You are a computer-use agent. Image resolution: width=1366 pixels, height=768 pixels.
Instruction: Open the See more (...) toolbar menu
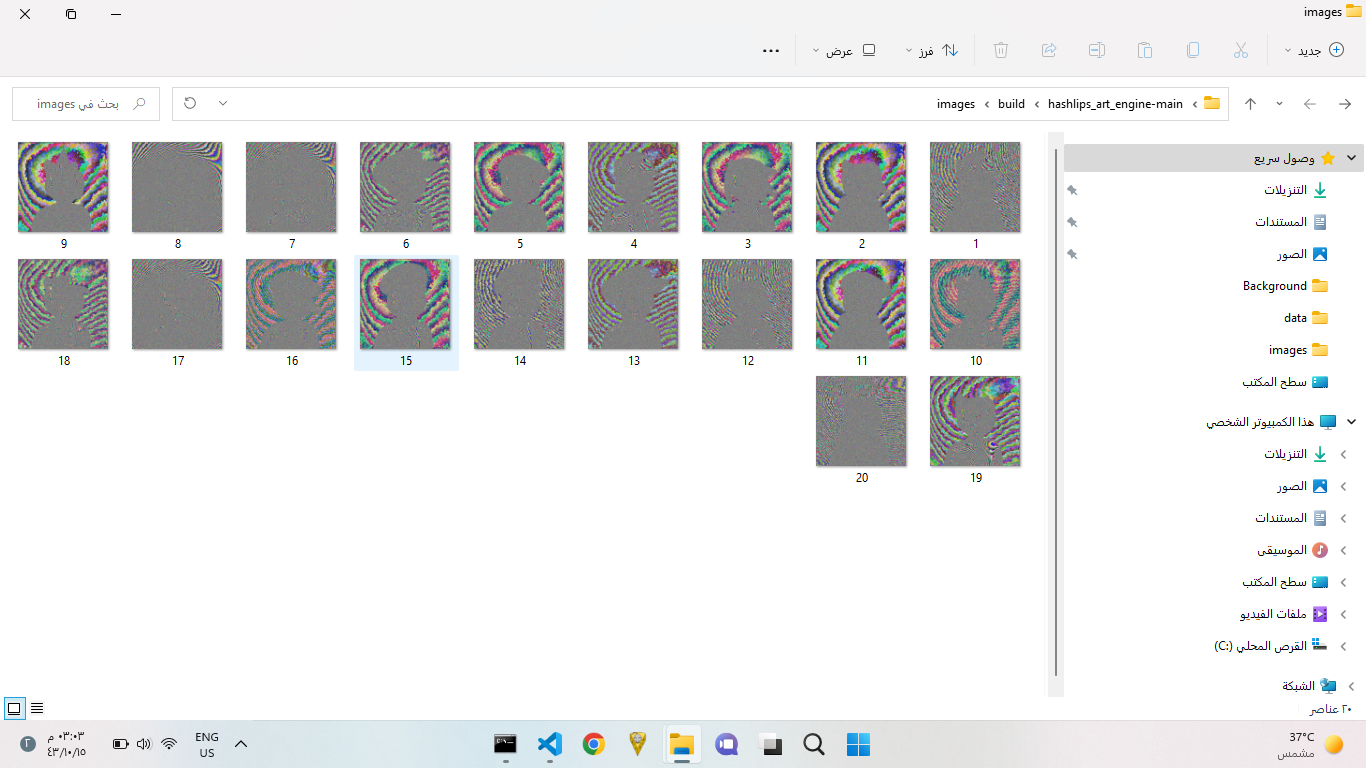pyautogui.click(x=770, y=49)
